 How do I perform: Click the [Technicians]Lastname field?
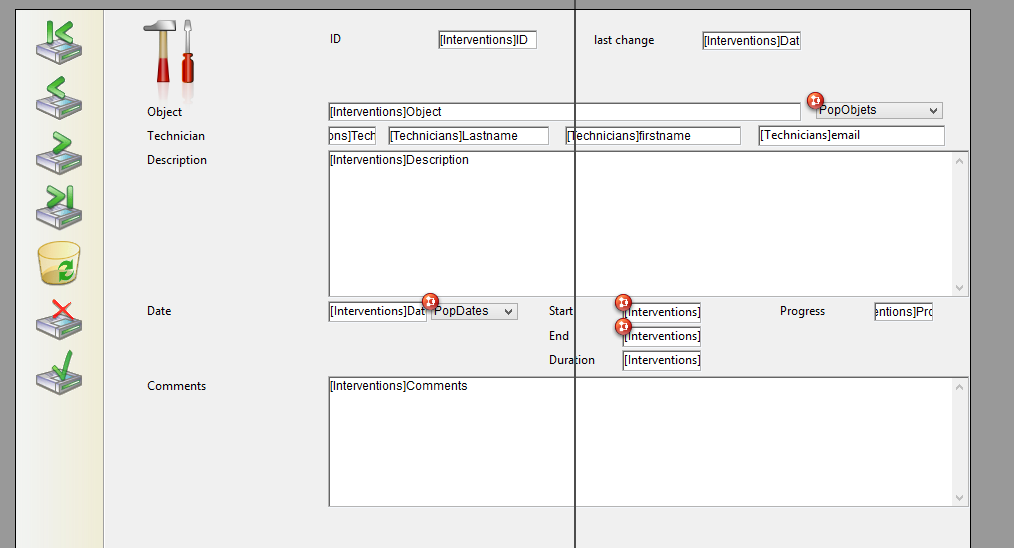pyautogui.click(x=468, y=136)
